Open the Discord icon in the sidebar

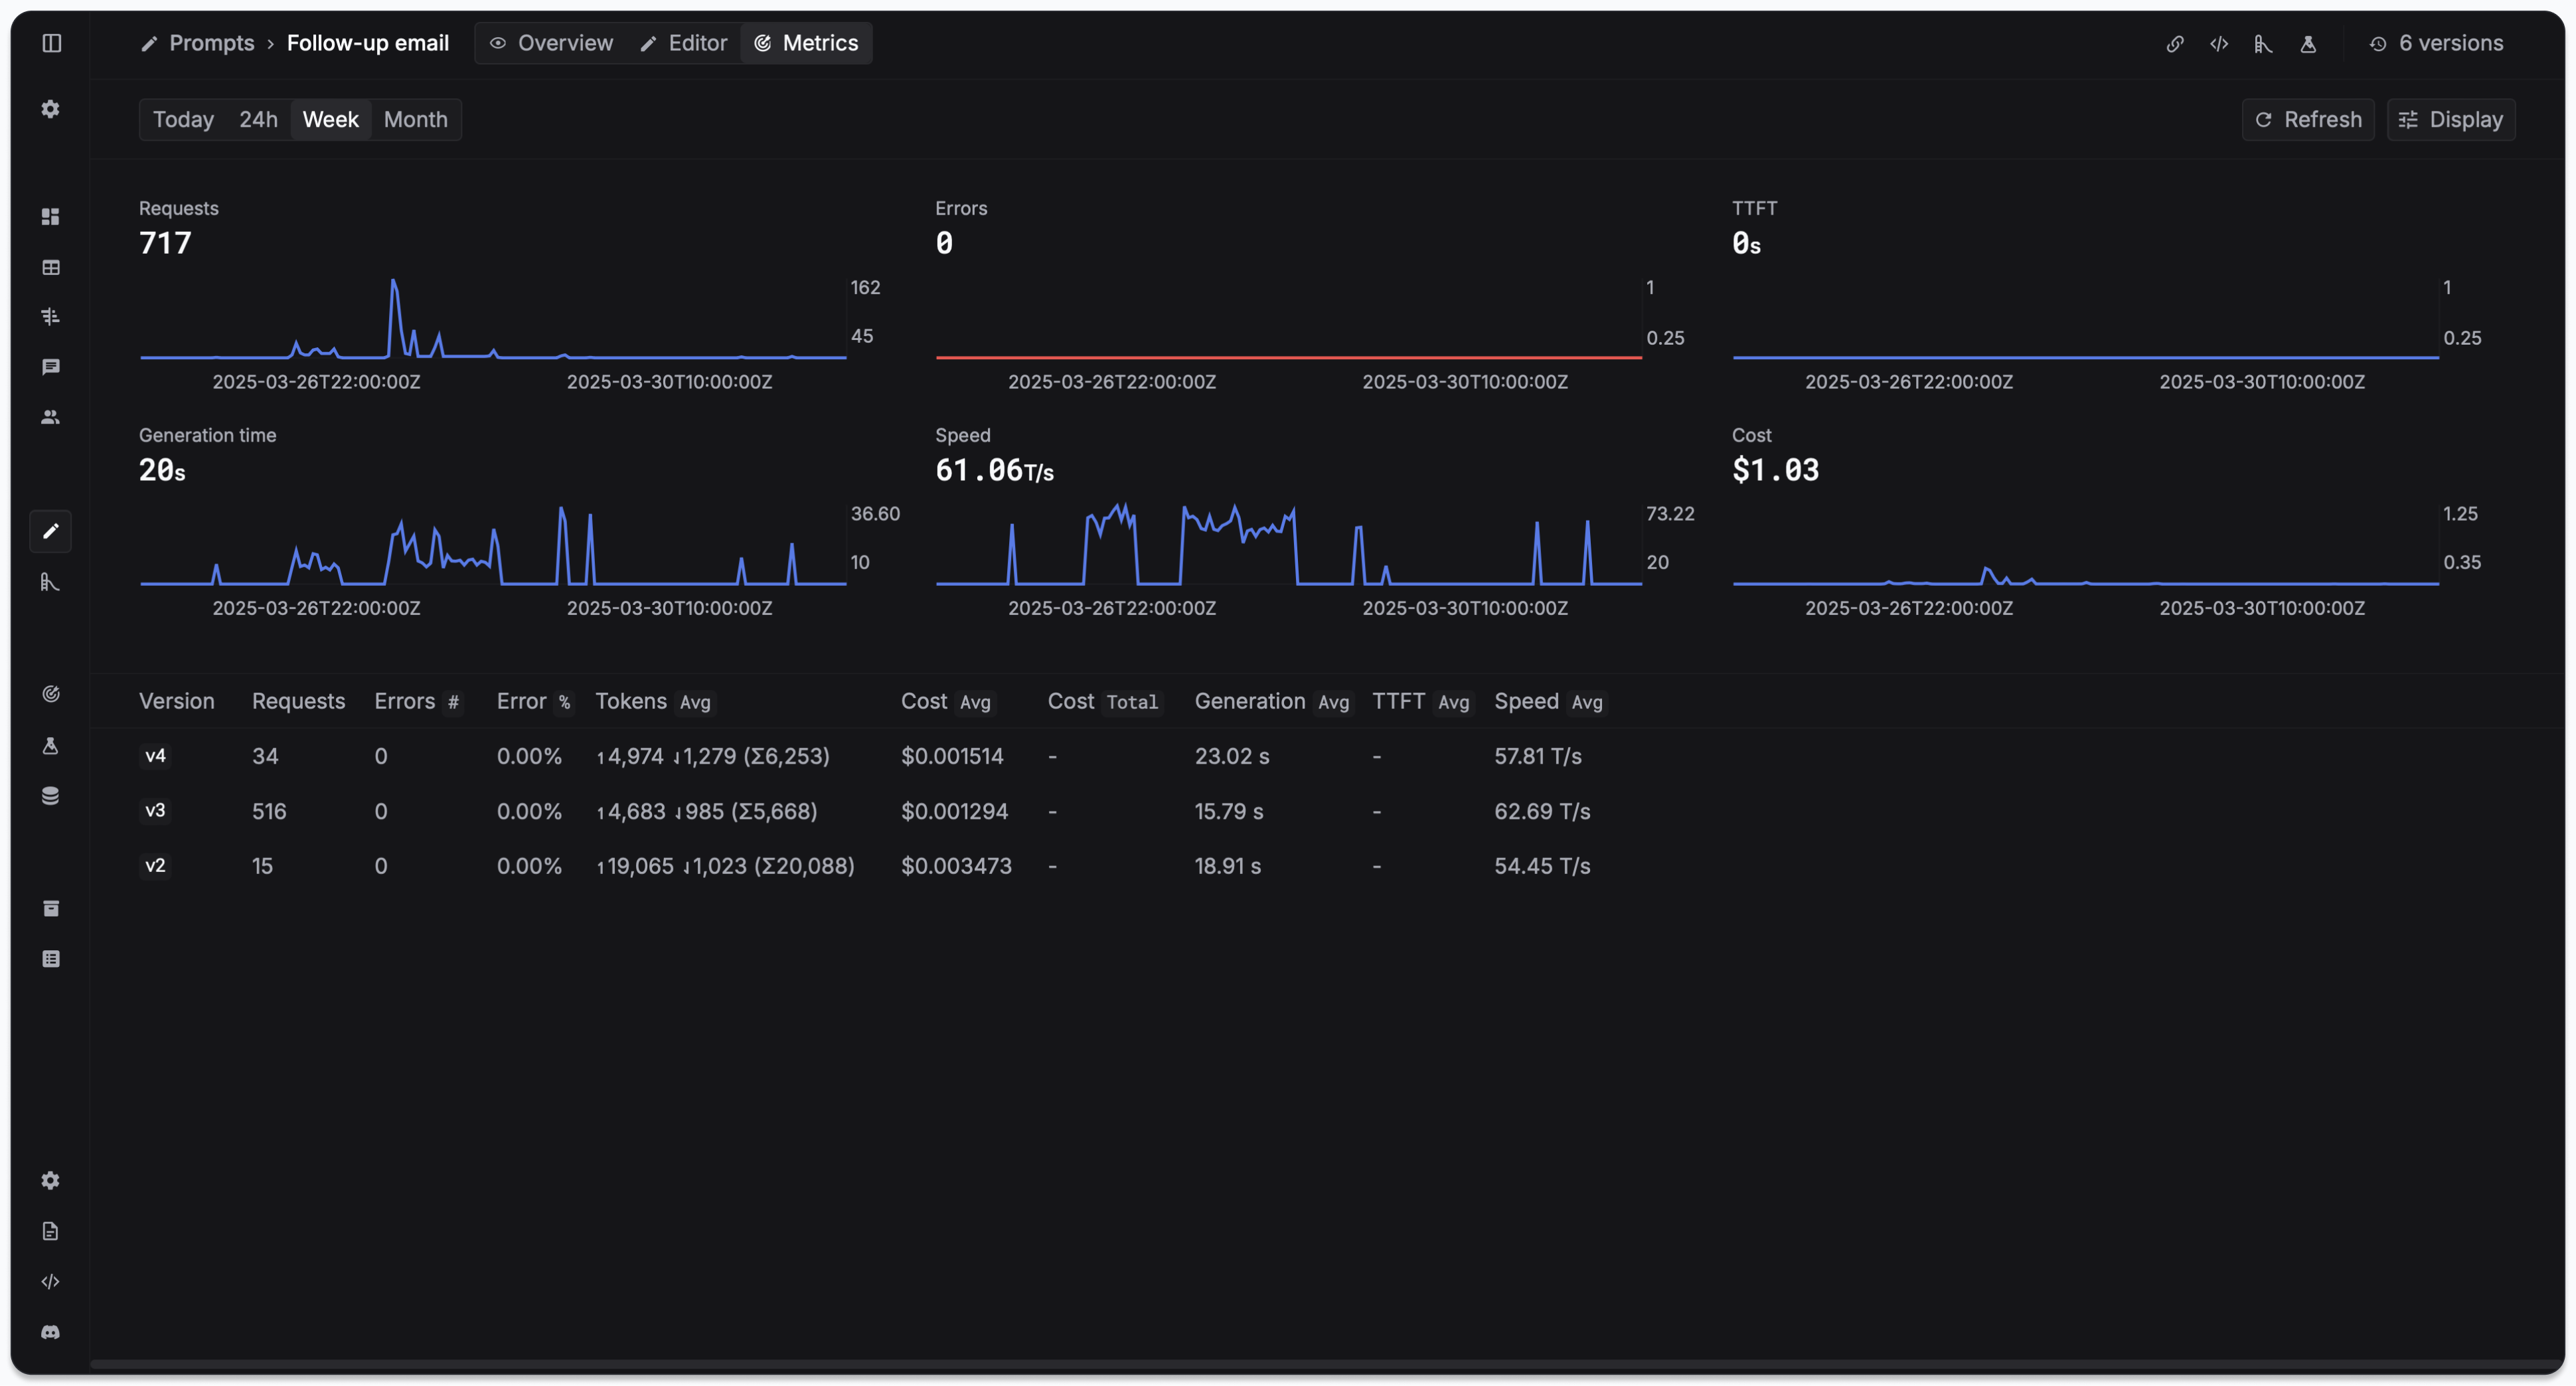(50, 1333)
